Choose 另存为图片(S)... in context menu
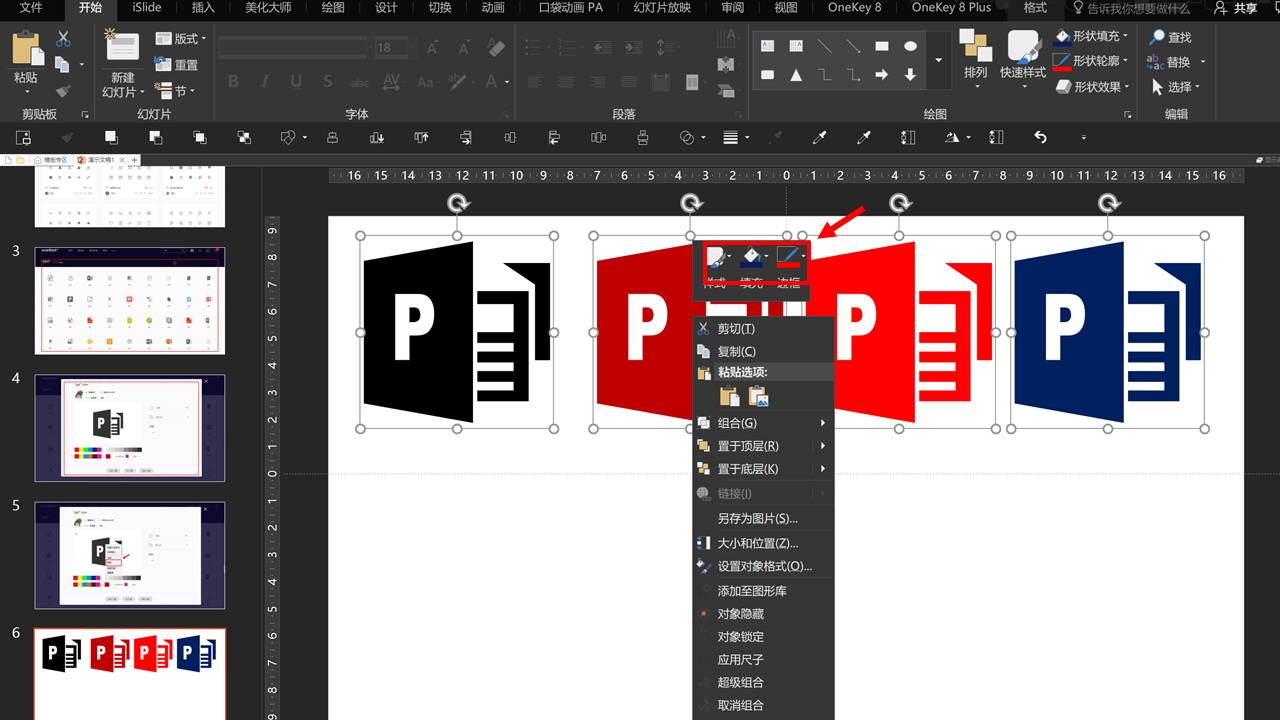This screenshot has width=1280, height=720. tap(763, 518)
